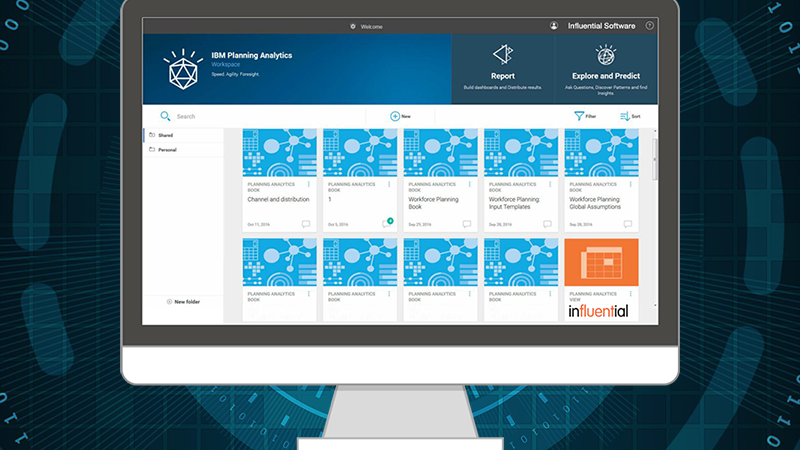Screen dimensions: 800x450
Task: Click the Sort label
Action: (x=636, y=116)
